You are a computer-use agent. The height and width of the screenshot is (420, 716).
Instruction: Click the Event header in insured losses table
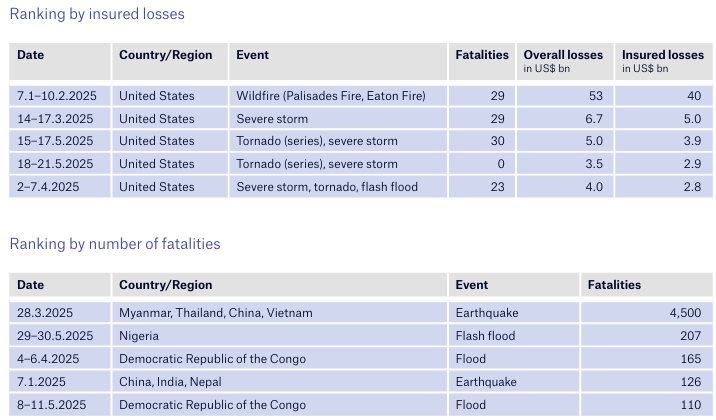338,62
